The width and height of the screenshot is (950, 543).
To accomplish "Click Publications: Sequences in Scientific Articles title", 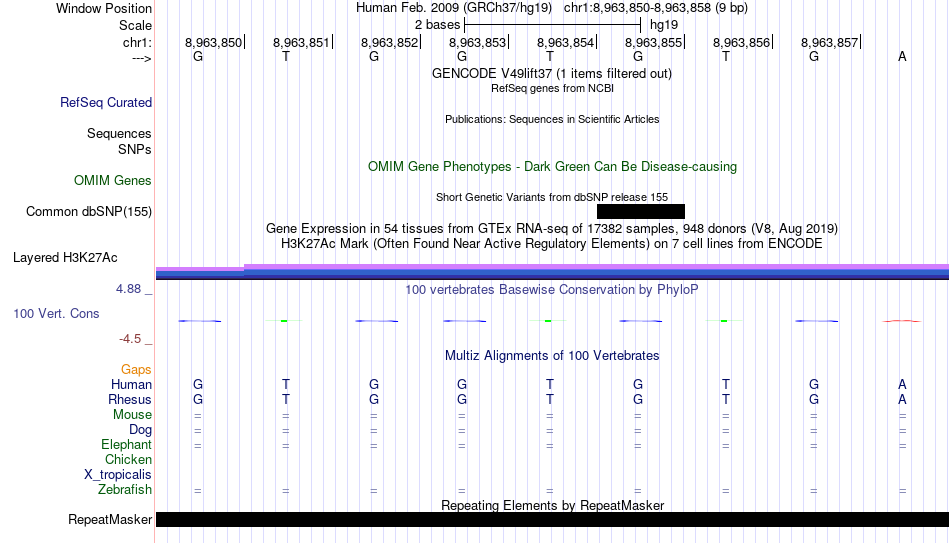I will (x=552, y=119).
